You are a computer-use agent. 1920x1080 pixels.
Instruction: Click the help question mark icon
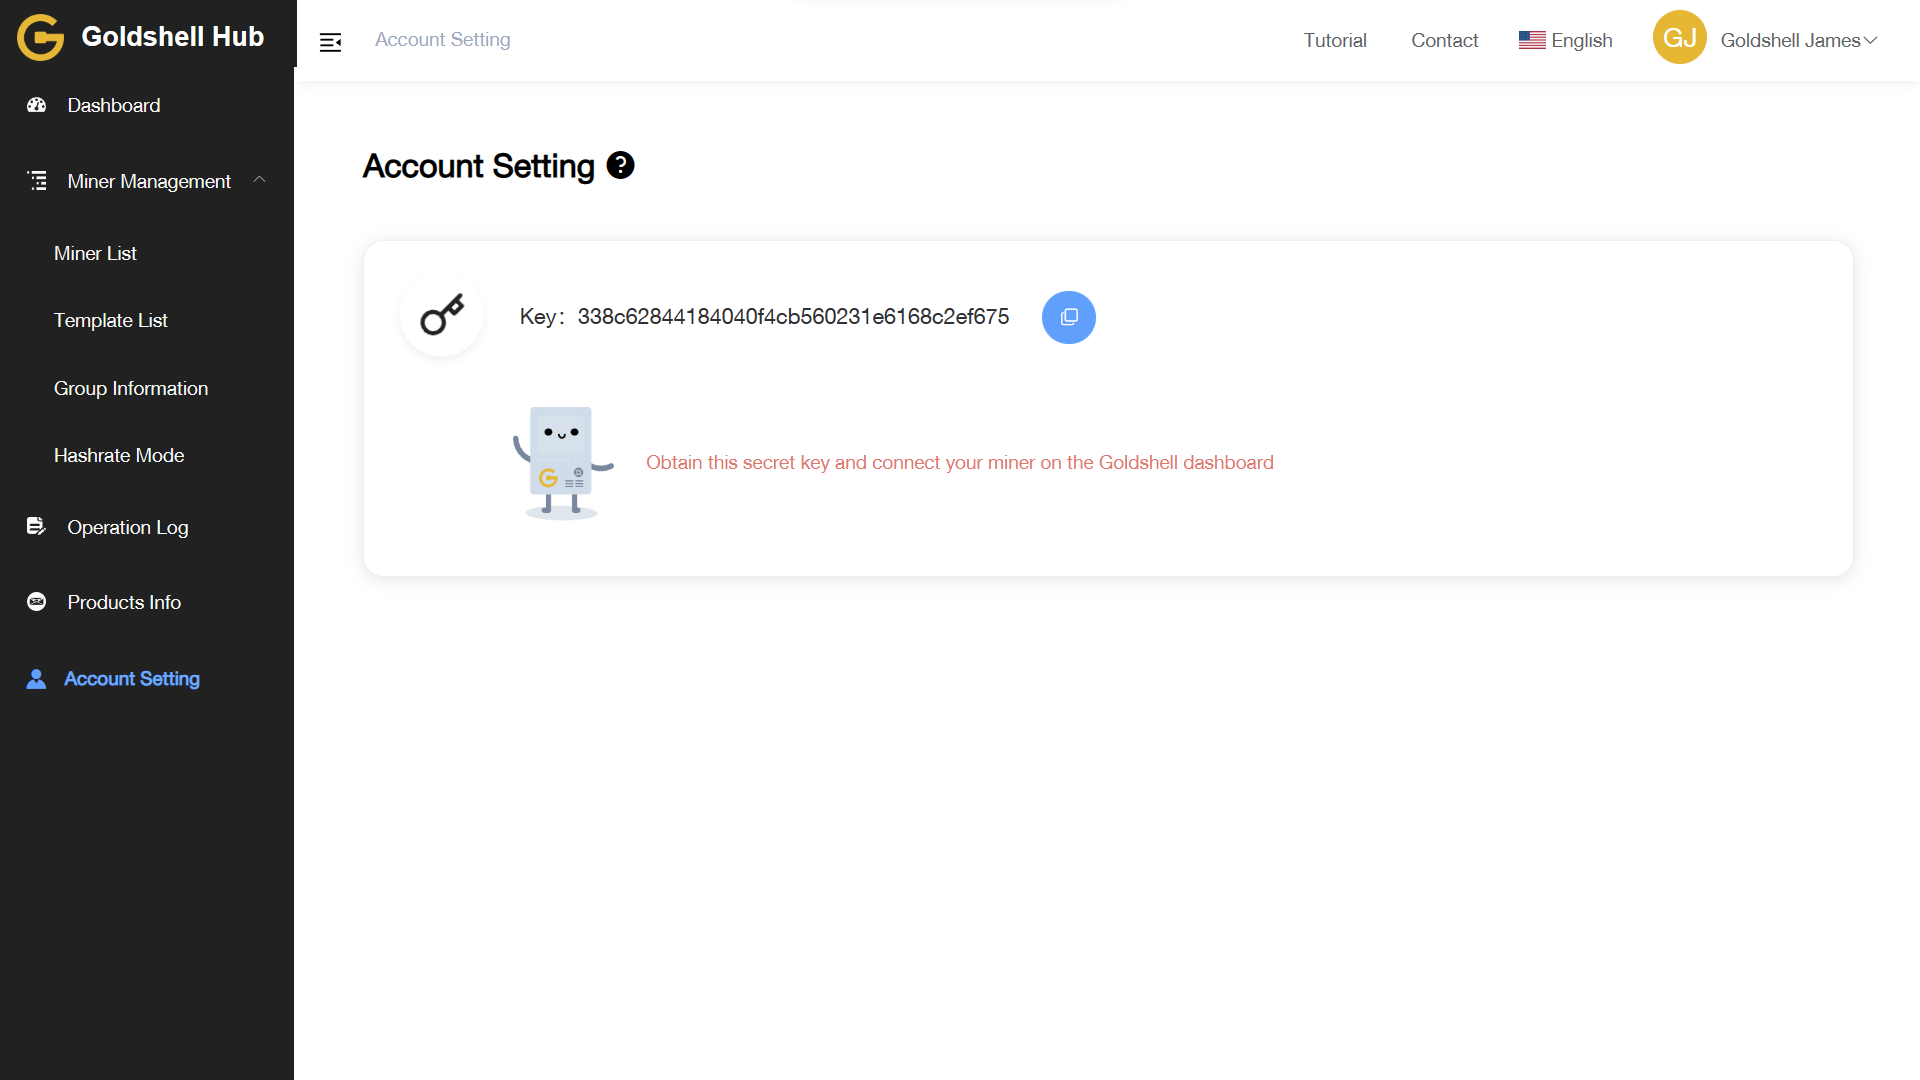[x=620, y=165]
